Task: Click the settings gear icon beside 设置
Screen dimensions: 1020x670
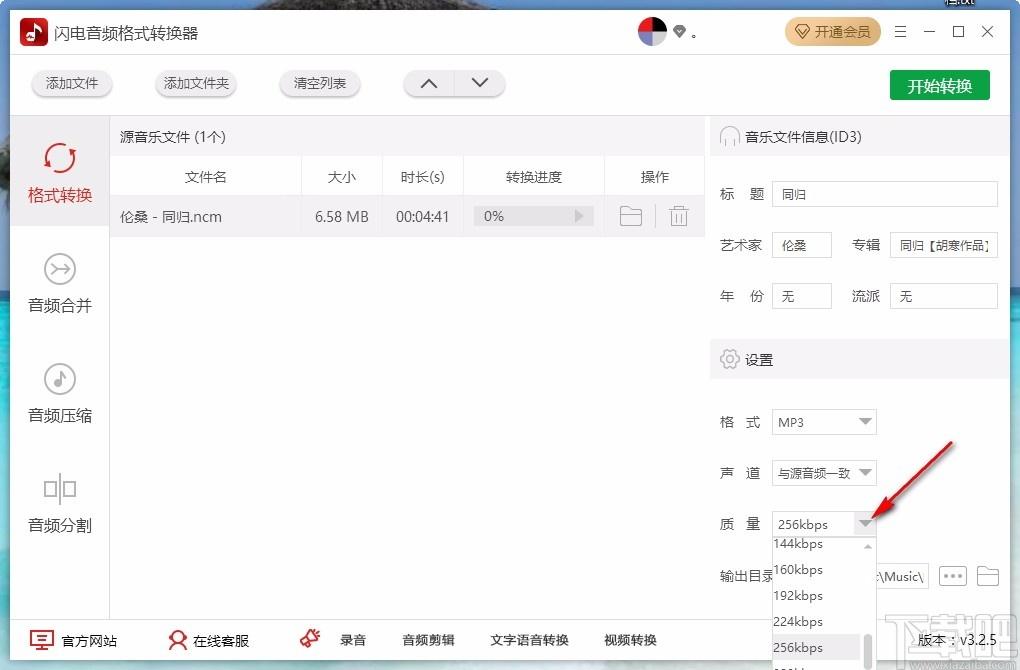Action: coord(729,359)
